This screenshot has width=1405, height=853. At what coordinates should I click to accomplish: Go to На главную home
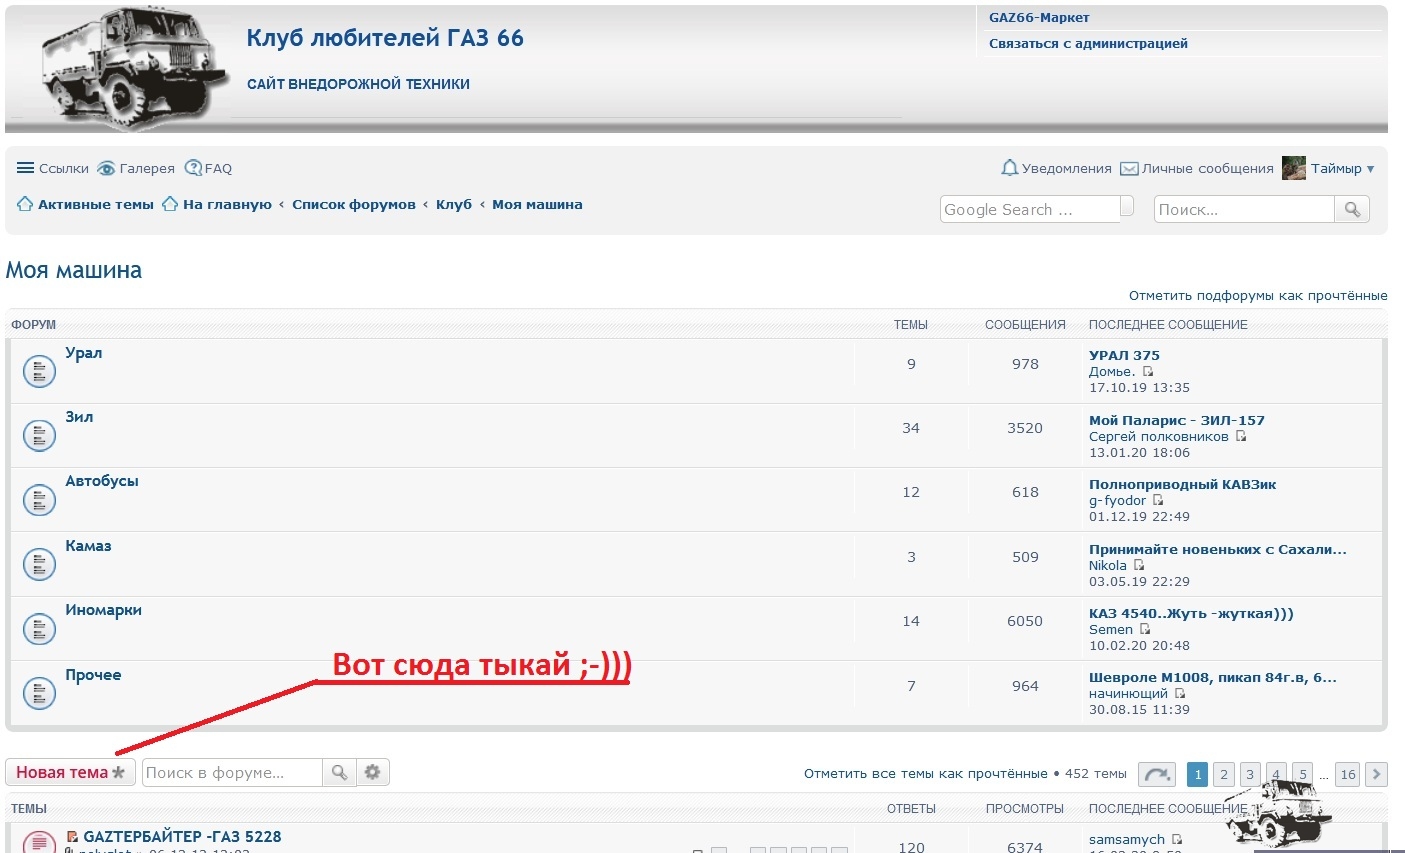click(217, 204)
